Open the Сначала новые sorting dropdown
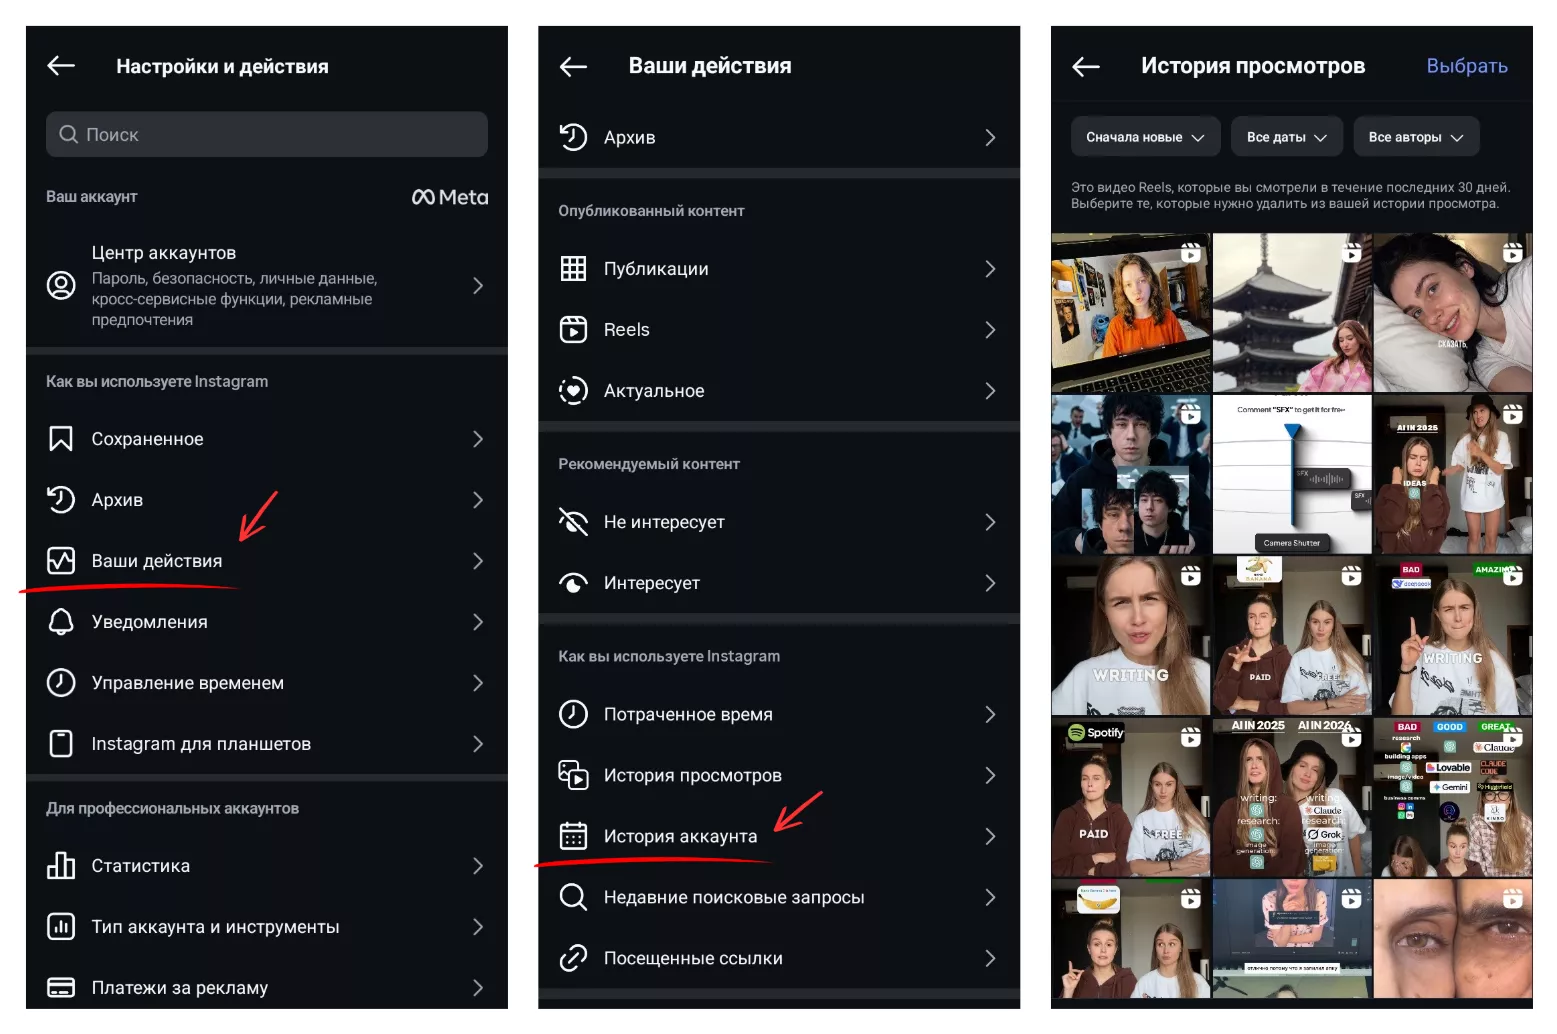Screen dimensions: 1557x1034 tap(1145, 136)
